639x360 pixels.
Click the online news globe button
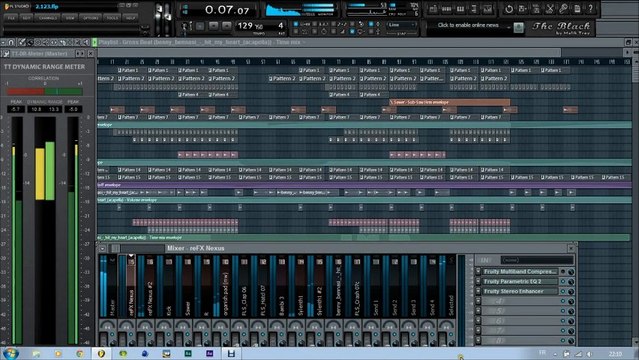tap(518, 27)
